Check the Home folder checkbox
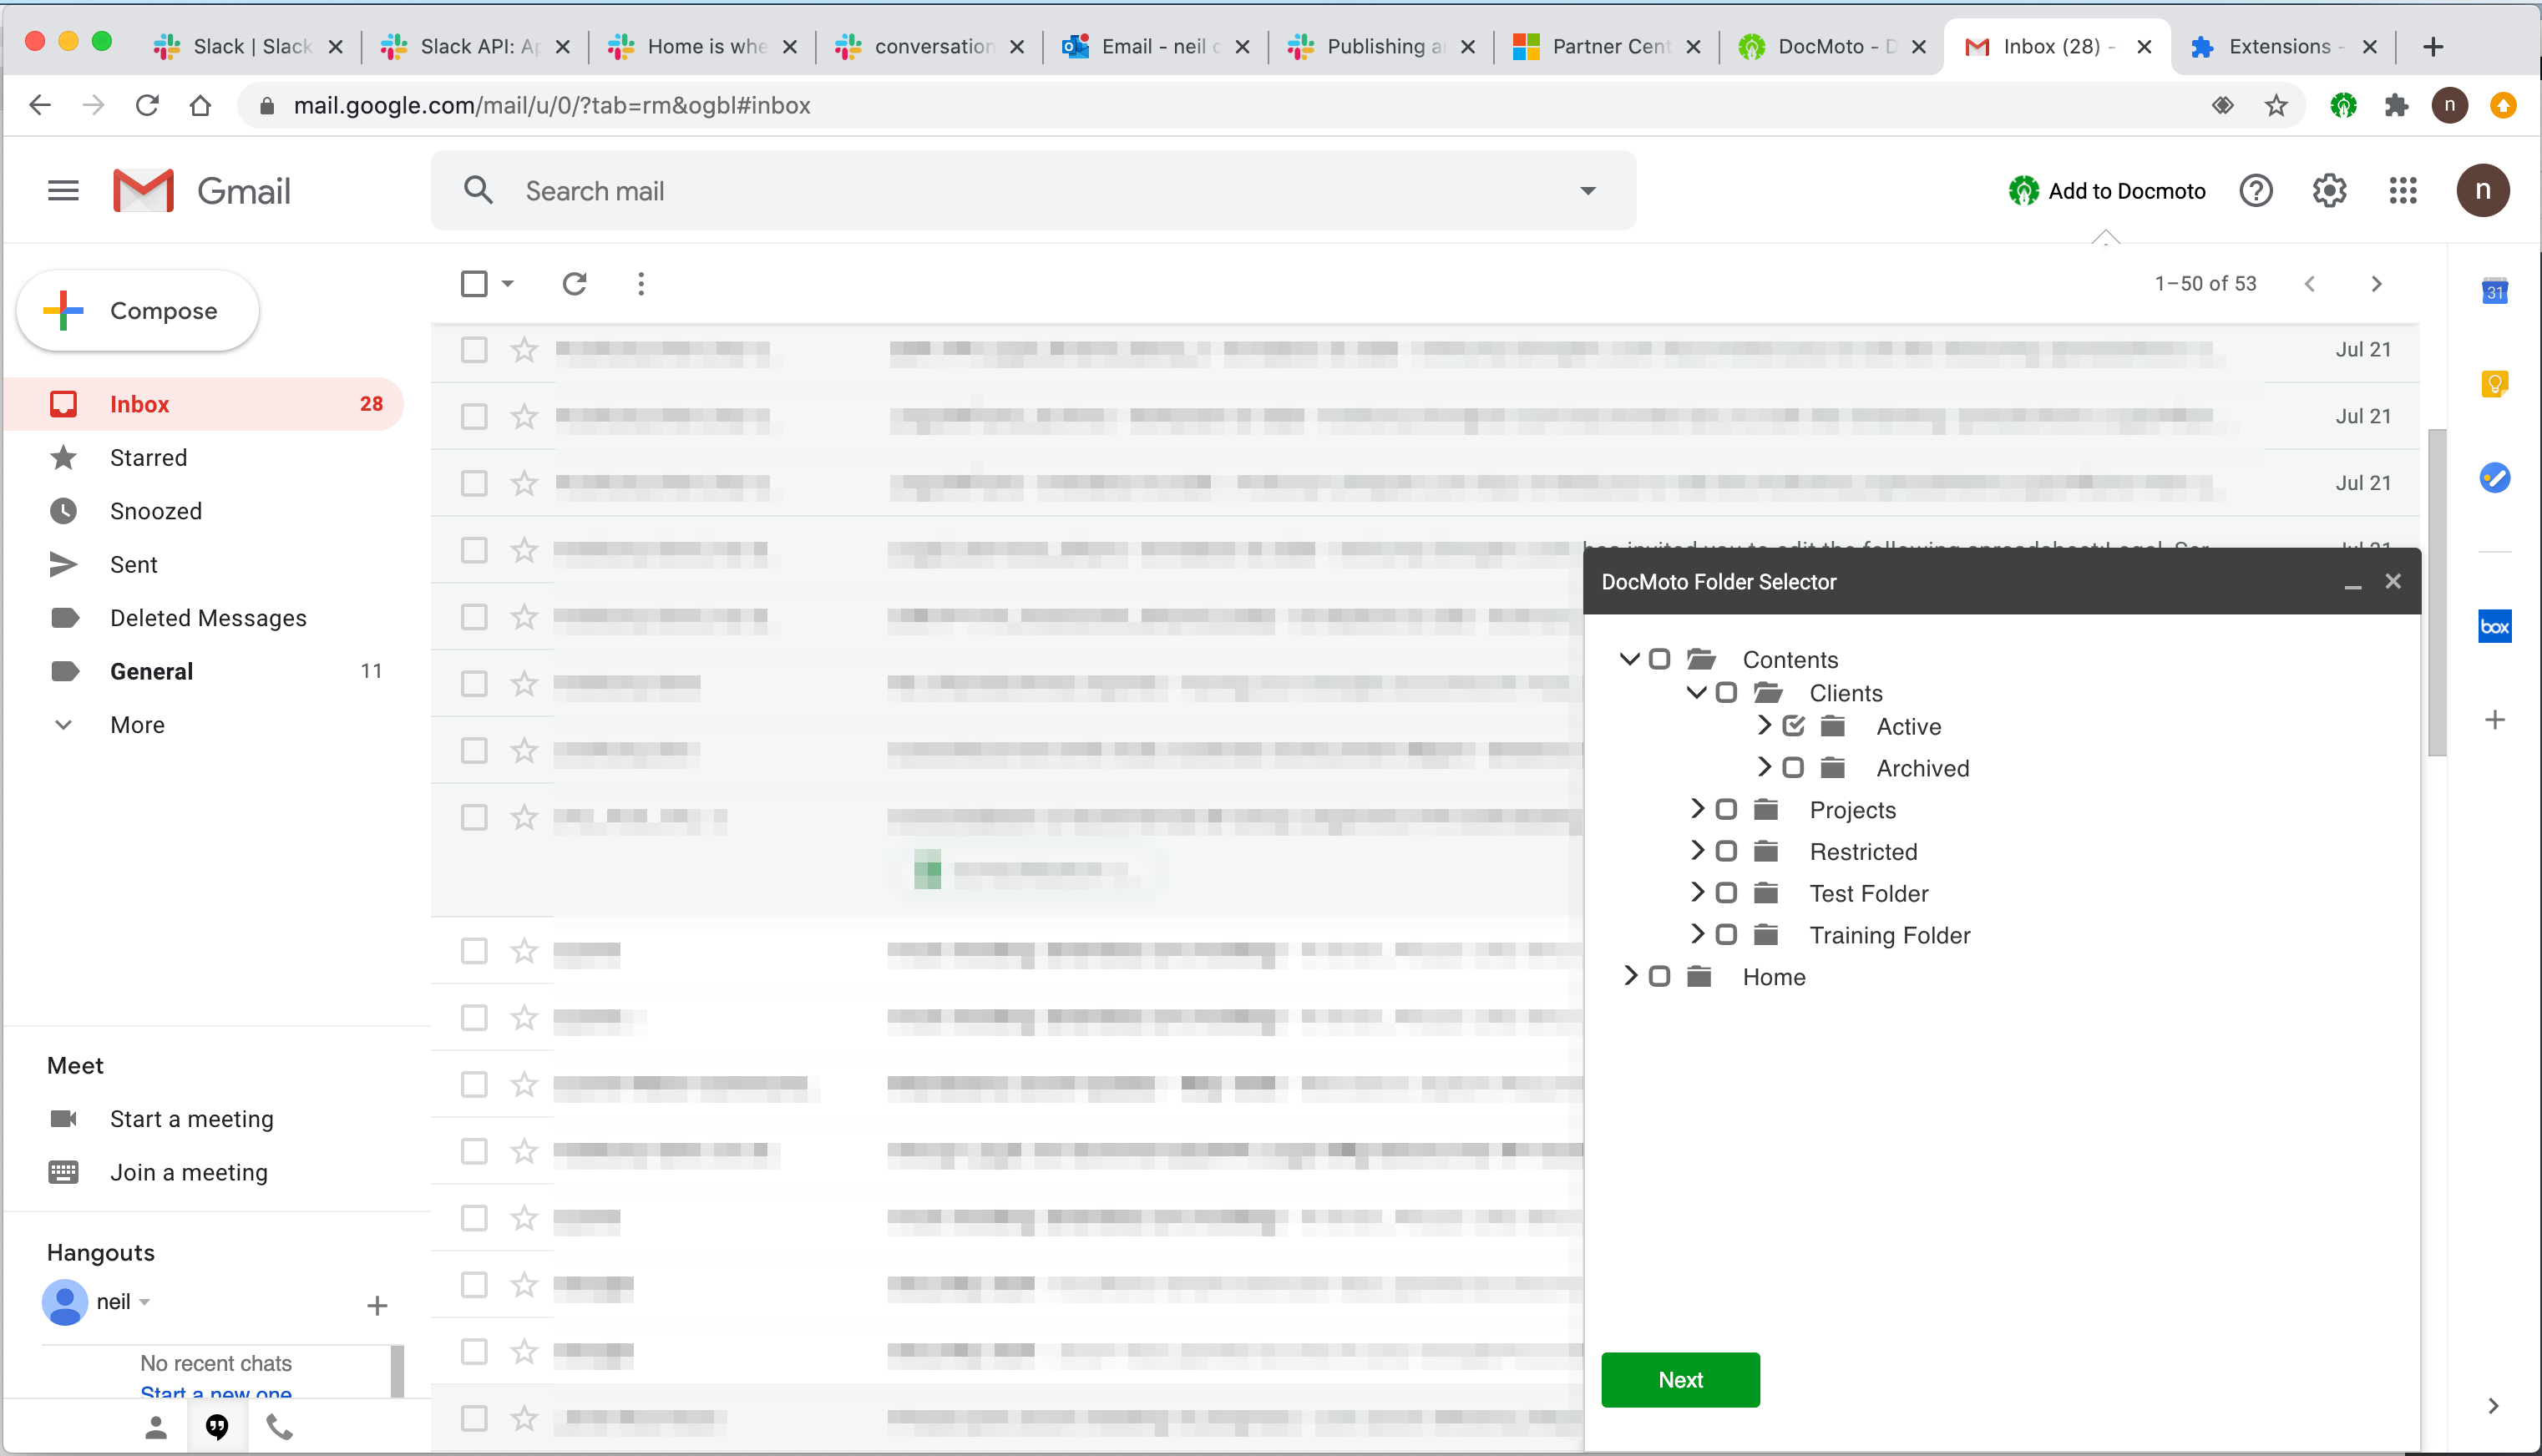Screen dimensions: 2542x1456 click(x=1659, y=976)
